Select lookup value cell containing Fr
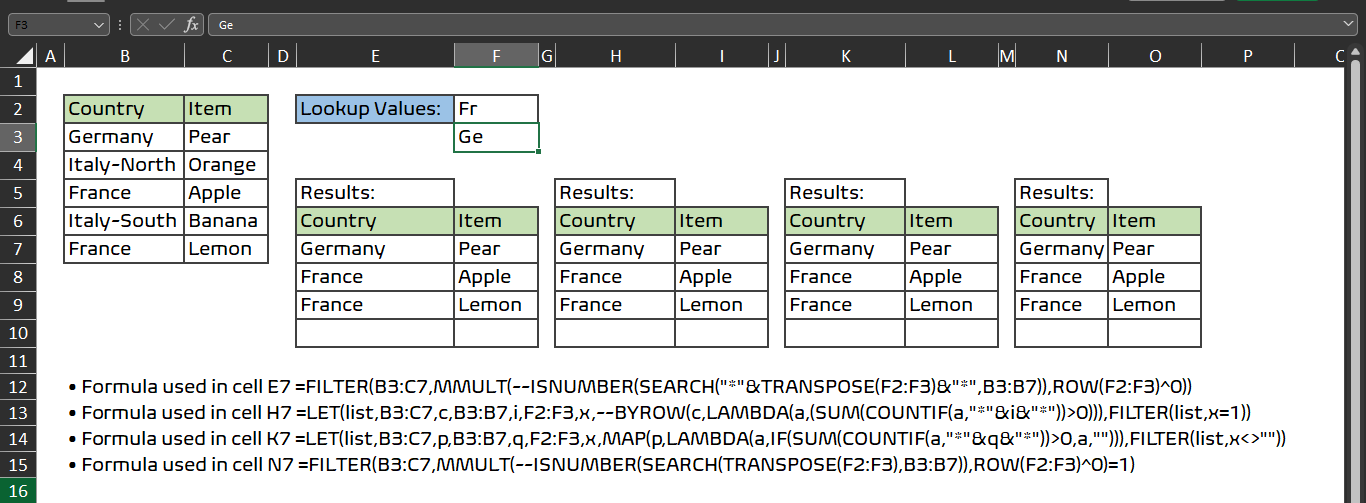This screenshot has height=503, width=1366. click(x=496, y=109)
